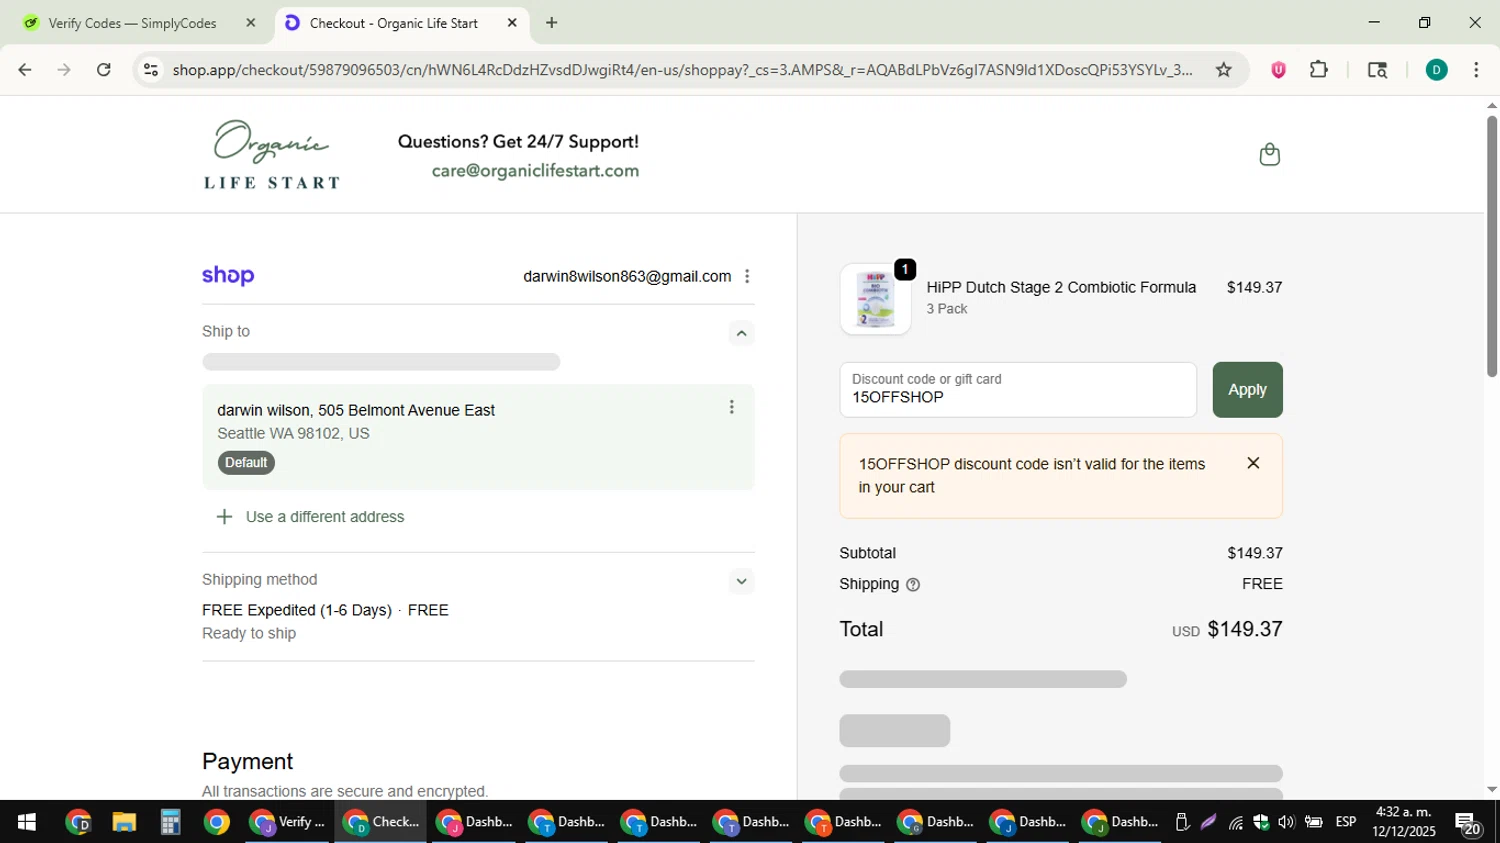Screen dimensions: 1500x843
Task: Select the darwin wilson default address card
Action: pyautogui.click(x=478, y=437)
